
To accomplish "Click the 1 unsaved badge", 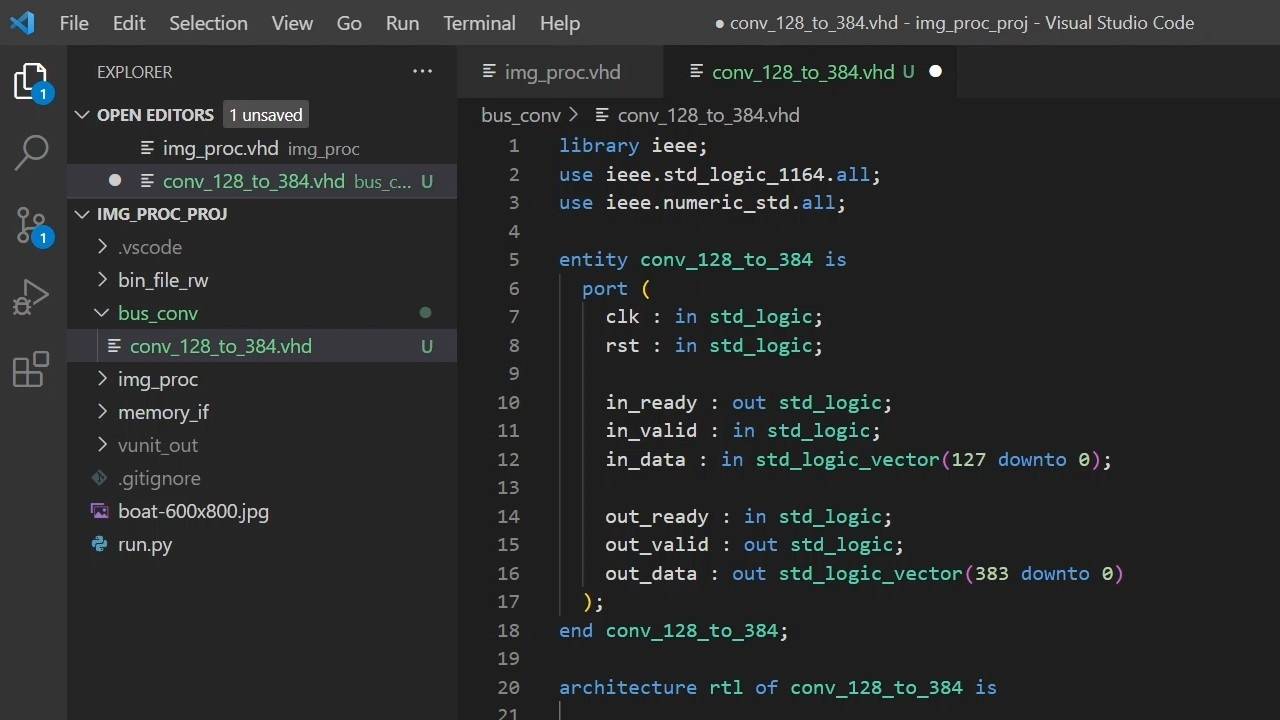I will 266,115.
